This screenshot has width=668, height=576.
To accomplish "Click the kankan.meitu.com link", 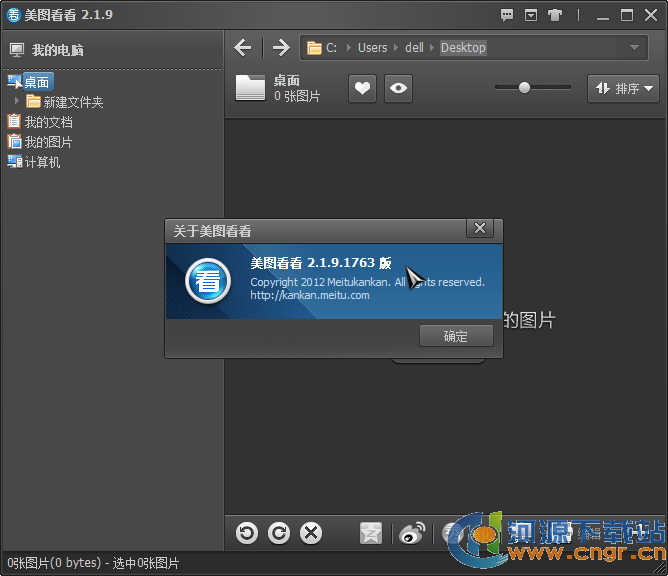I will point(310,295).
